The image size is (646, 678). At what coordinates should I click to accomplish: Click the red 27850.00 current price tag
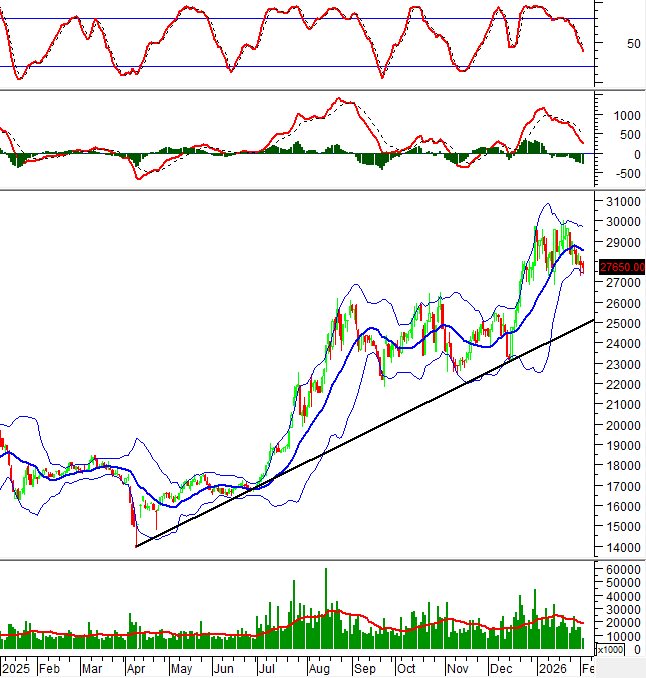click(620, 267)
